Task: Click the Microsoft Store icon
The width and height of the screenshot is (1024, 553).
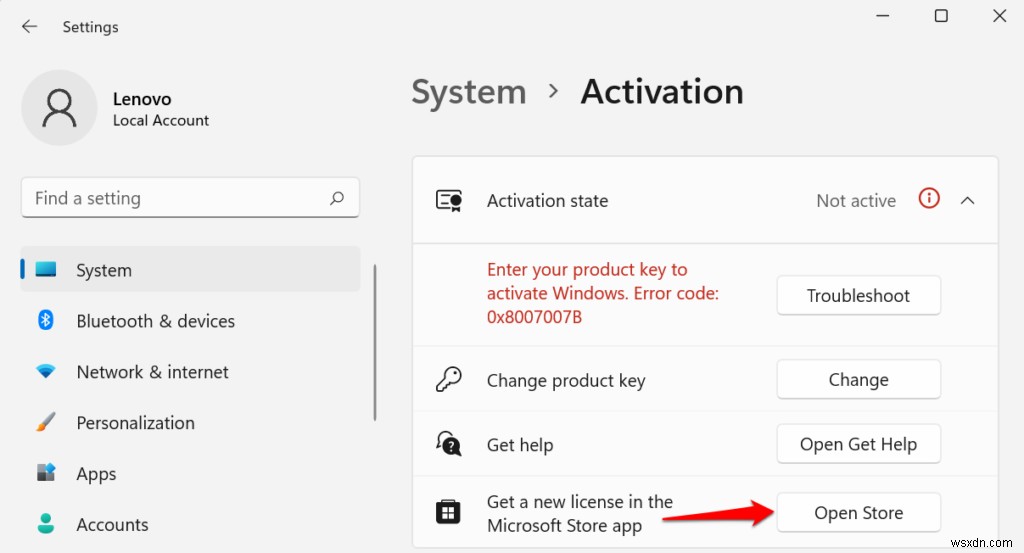Action: [448, 513]
